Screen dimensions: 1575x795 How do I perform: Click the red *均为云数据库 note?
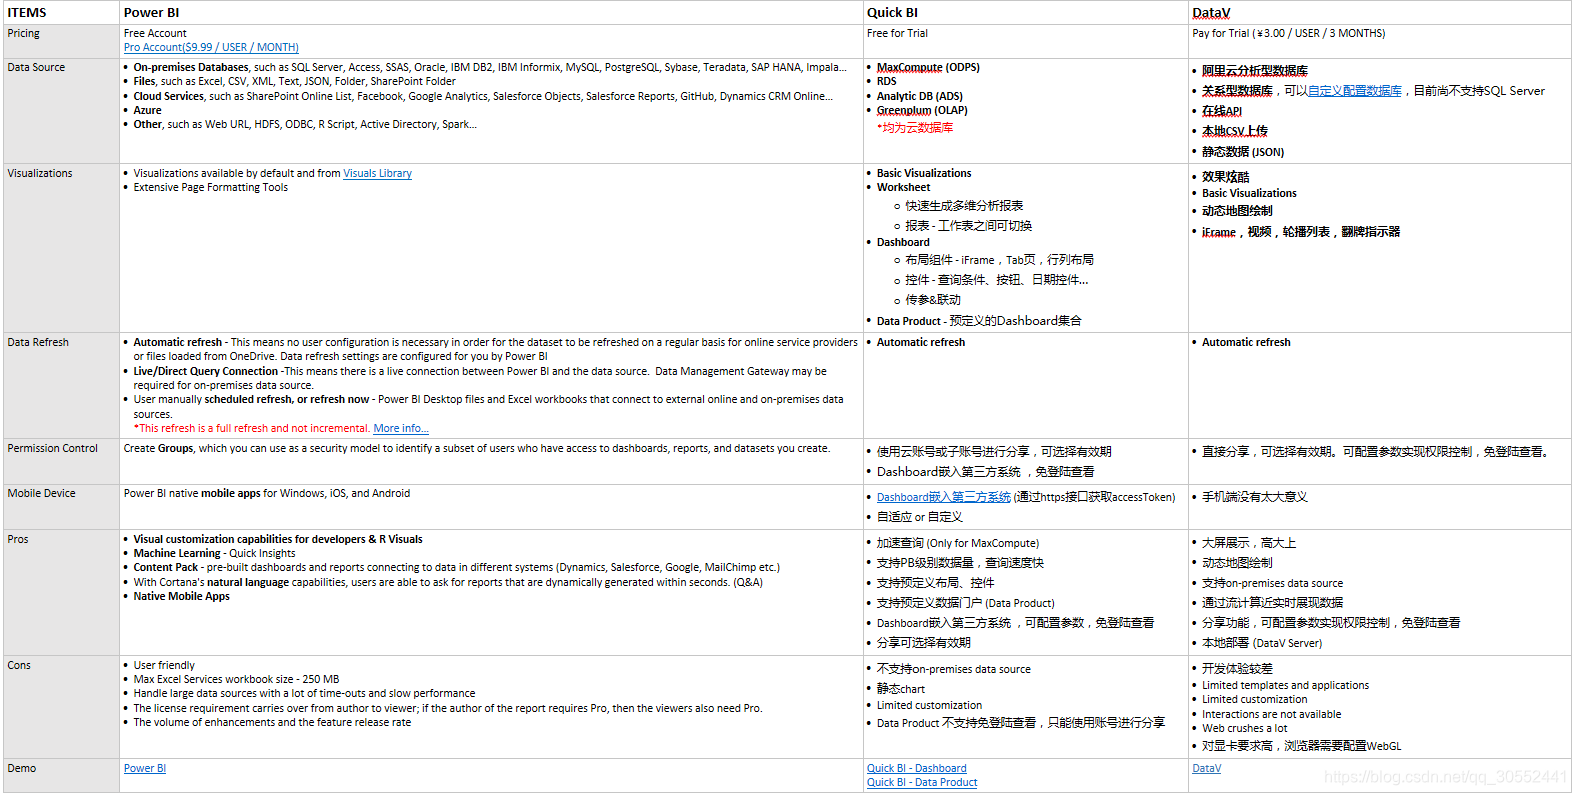point(915,128)
